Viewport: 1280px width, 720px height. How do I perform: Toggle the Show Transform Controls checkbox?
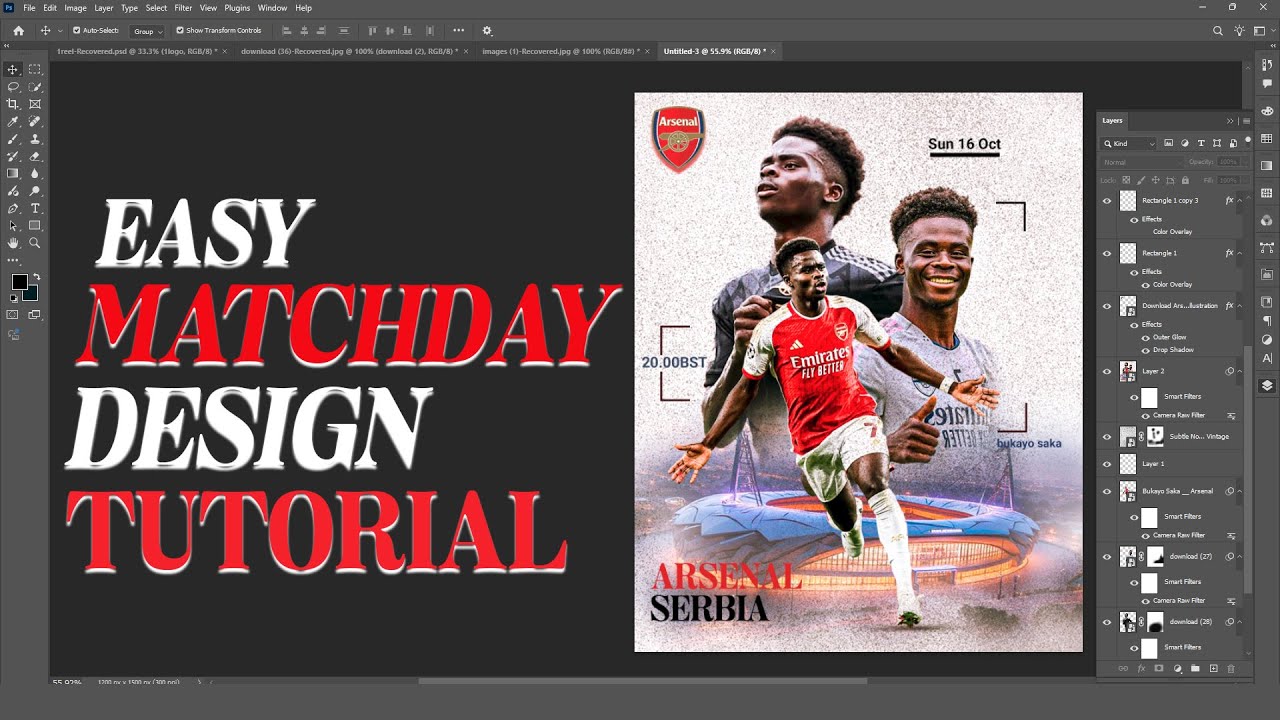(x=180, y=31)
